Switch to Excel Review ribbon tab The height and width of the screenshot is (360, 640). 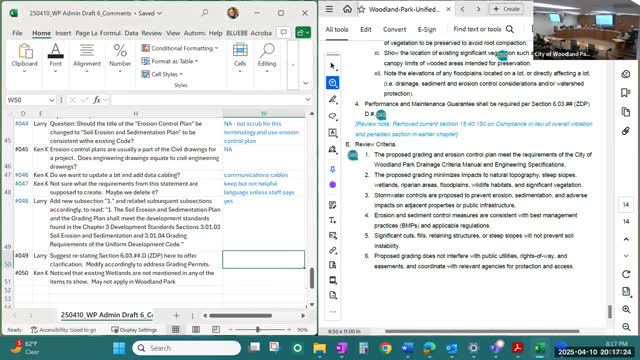point(151,33)
